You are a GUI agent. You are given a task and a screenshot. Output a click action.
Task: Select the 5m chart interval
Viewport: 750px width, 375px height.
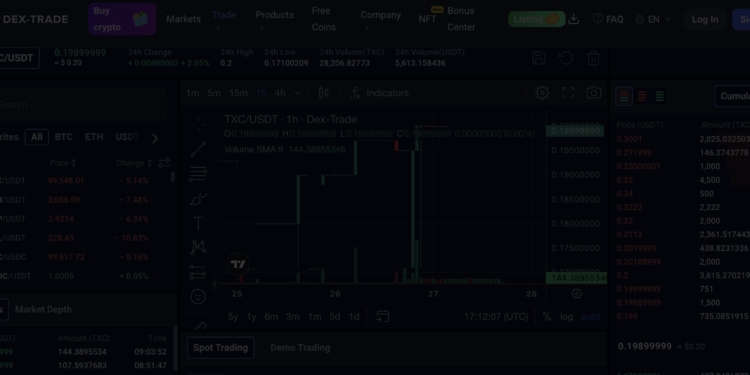214,93
